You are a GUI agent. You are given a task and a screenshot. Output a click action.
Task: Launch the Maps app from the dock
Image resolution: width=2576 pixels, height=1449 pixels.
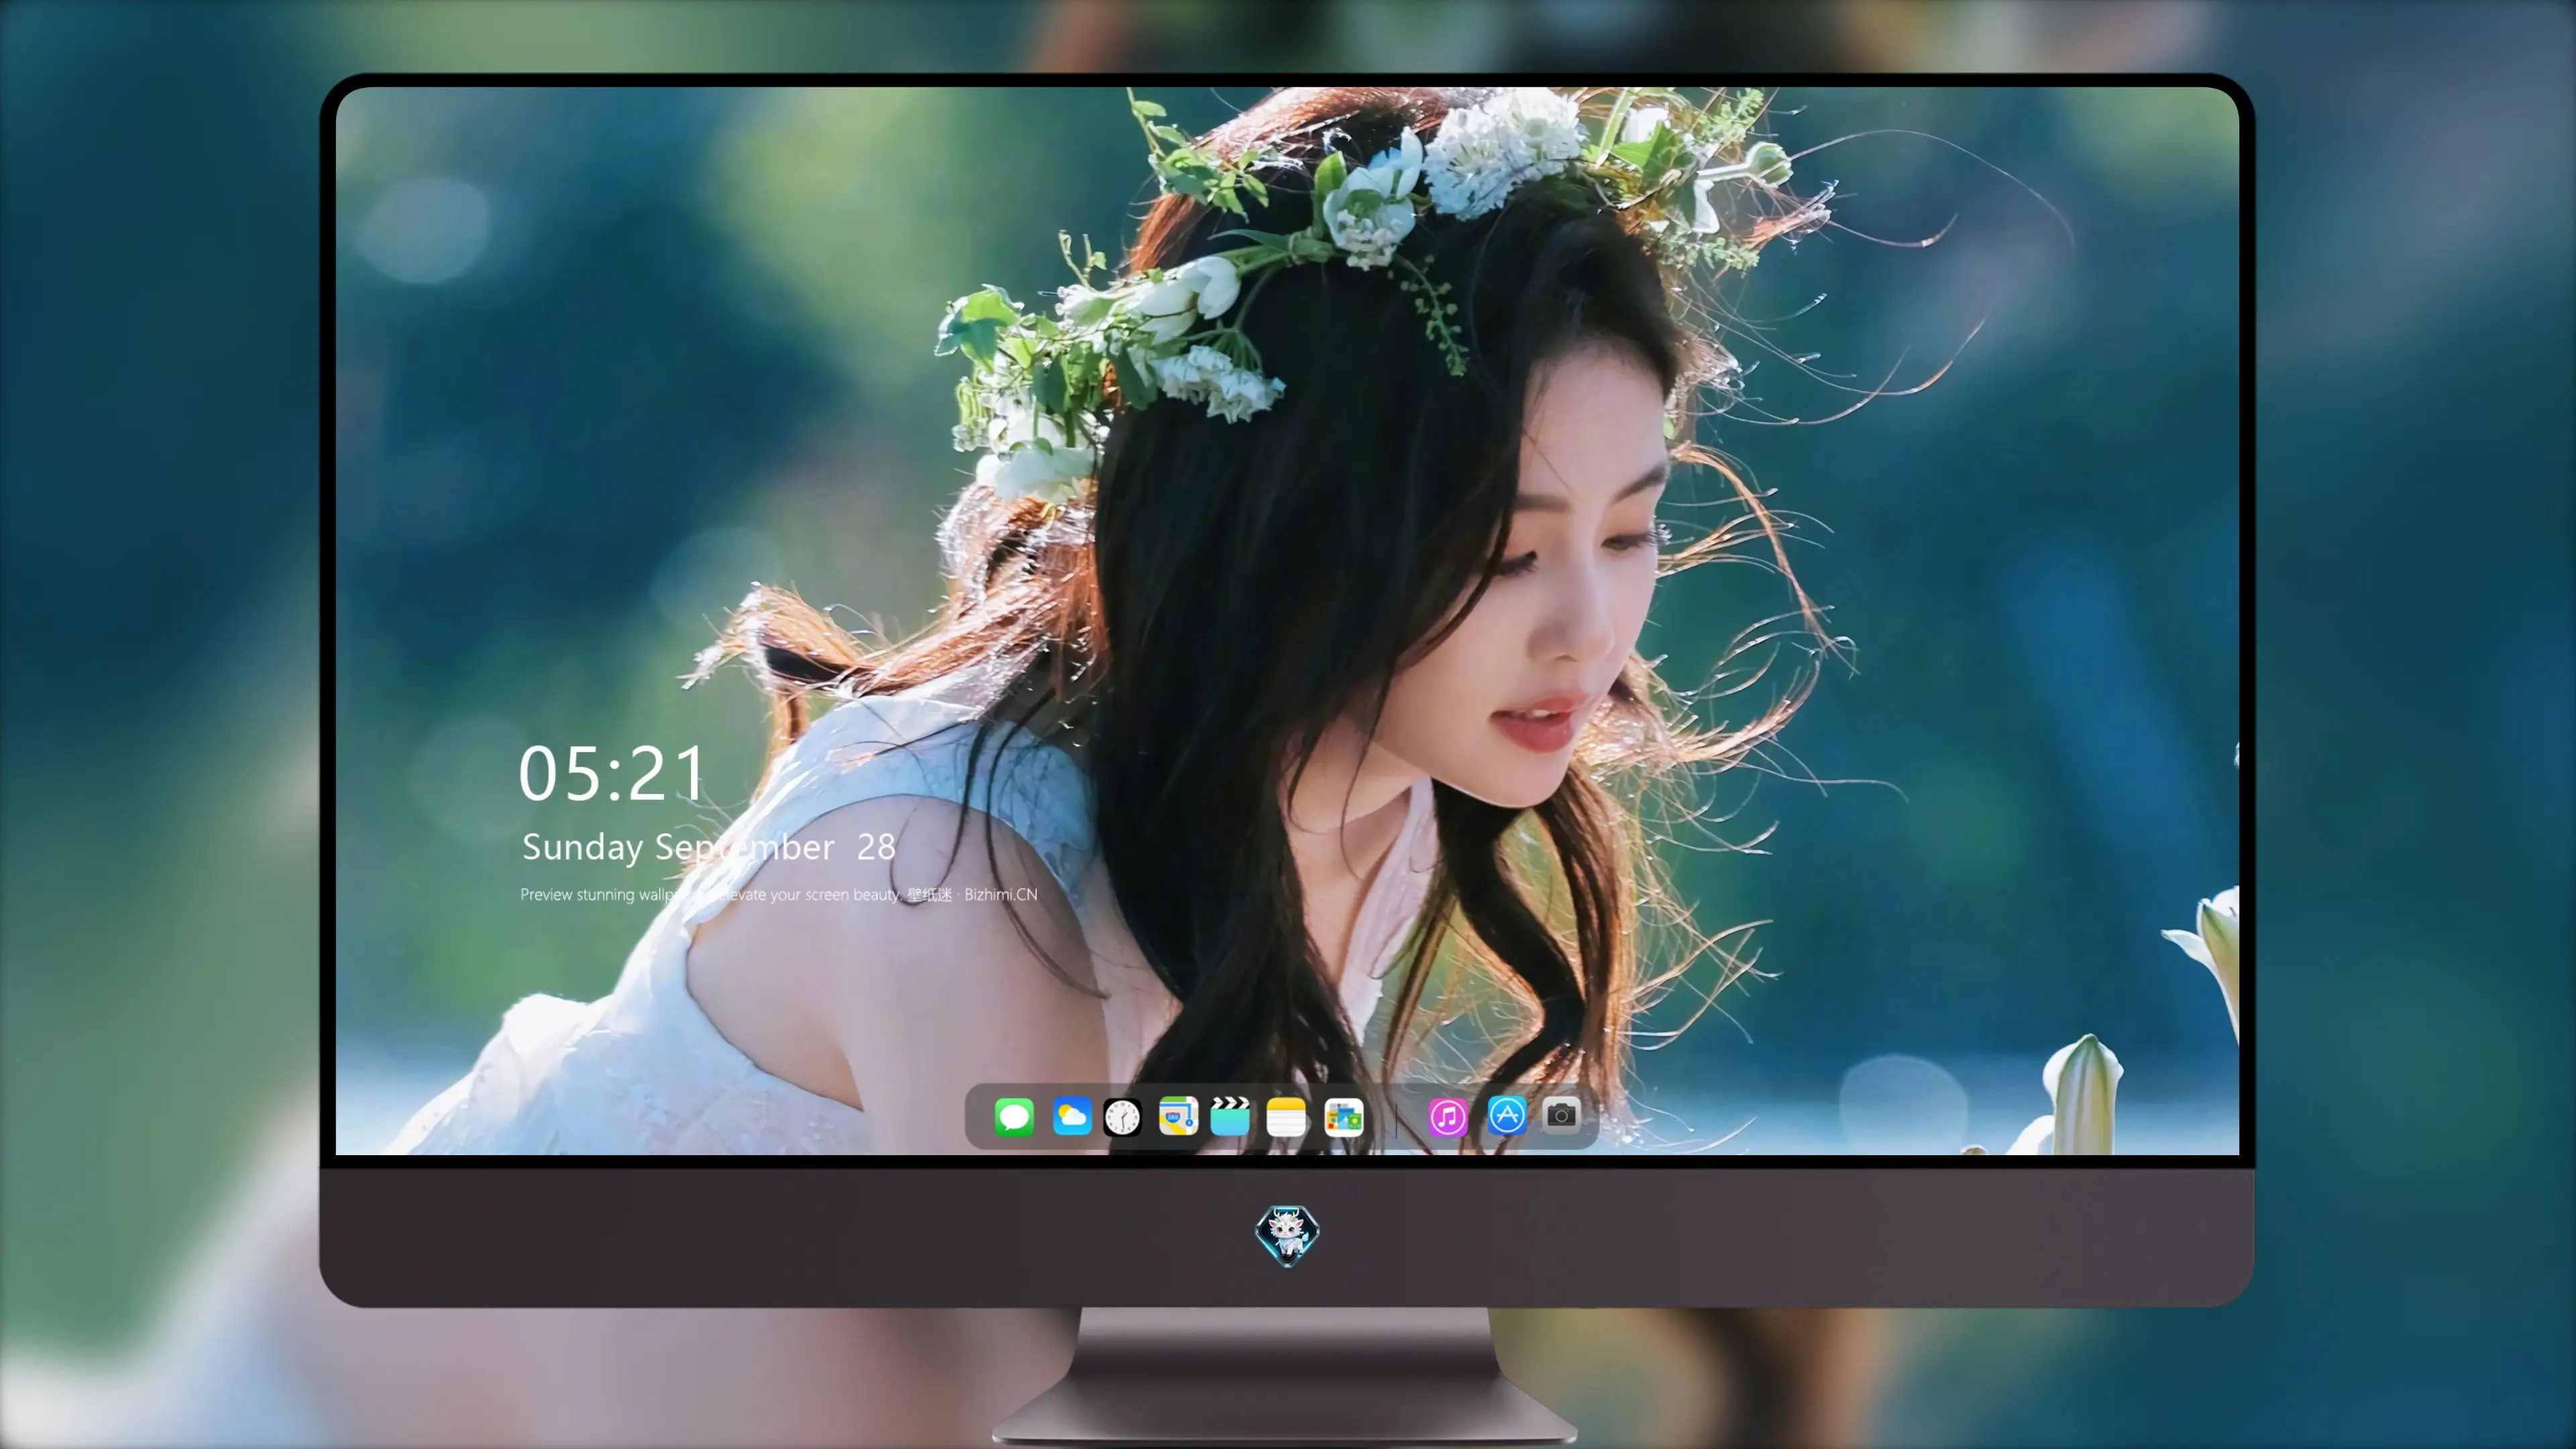click(x=1178, y=1116)
